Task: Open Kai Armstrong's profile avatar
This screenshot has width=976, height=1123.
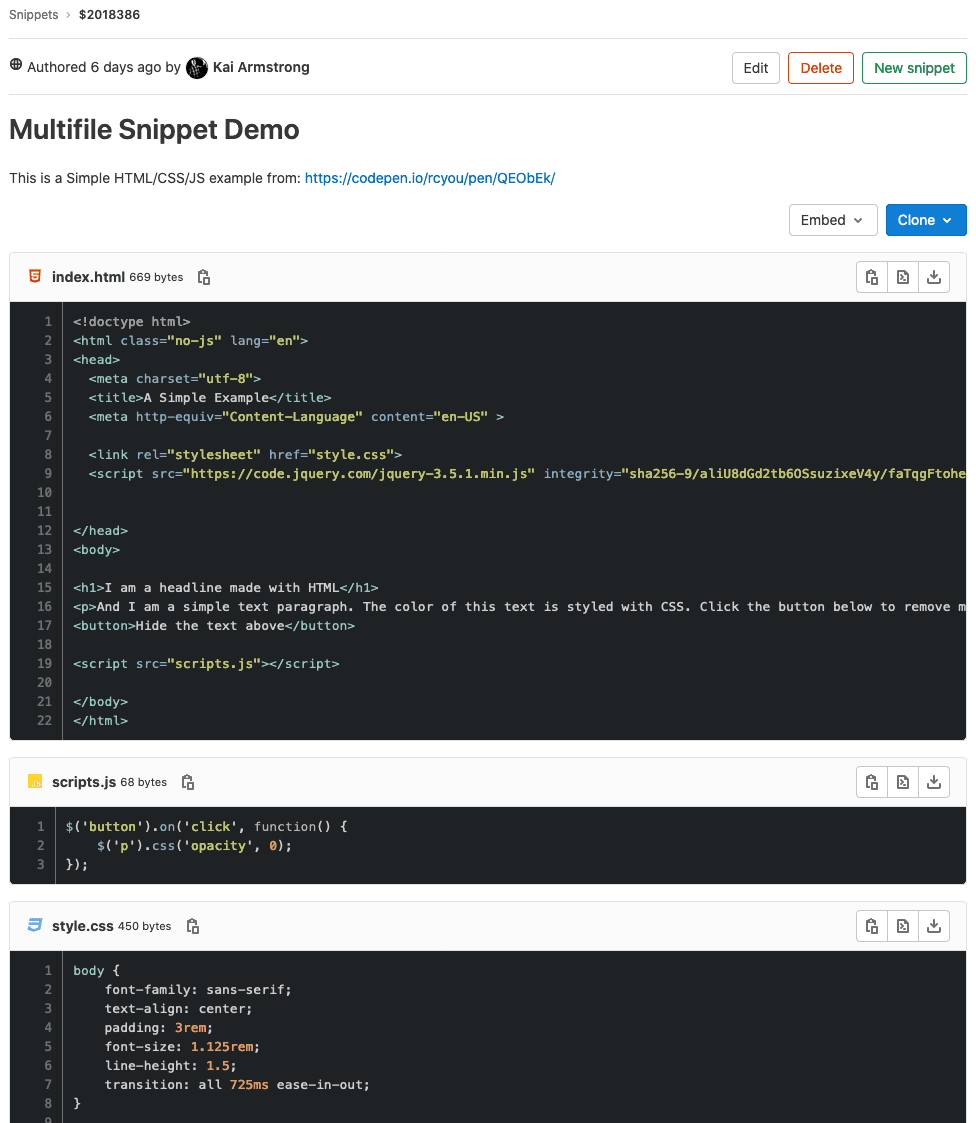Action: pyautogui.click(x=197, y=68)
